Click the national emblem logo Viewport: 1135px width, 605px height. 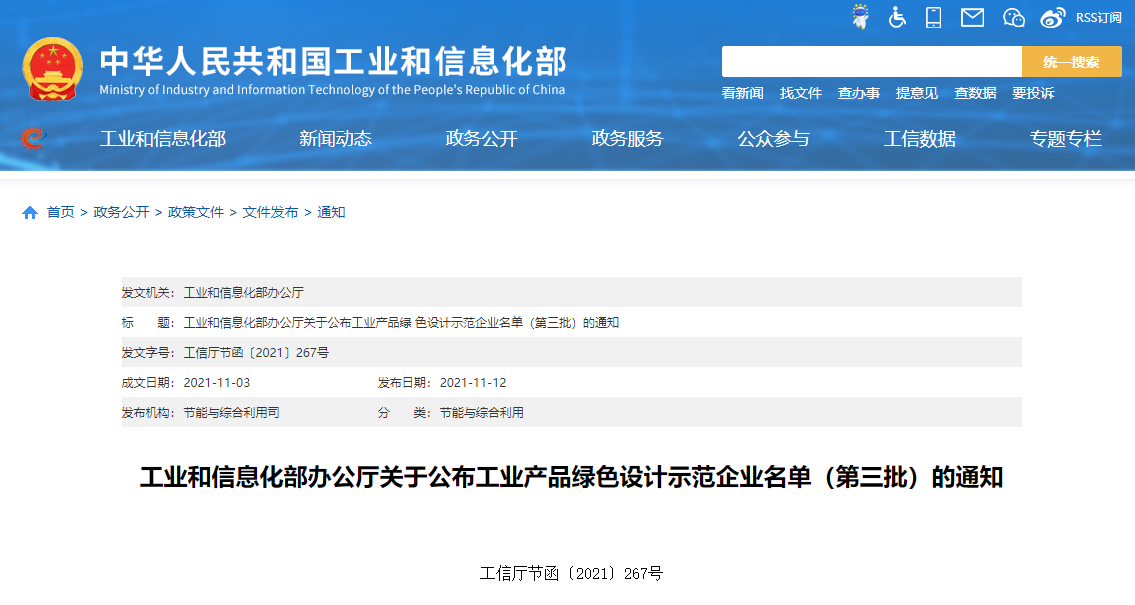54,69
